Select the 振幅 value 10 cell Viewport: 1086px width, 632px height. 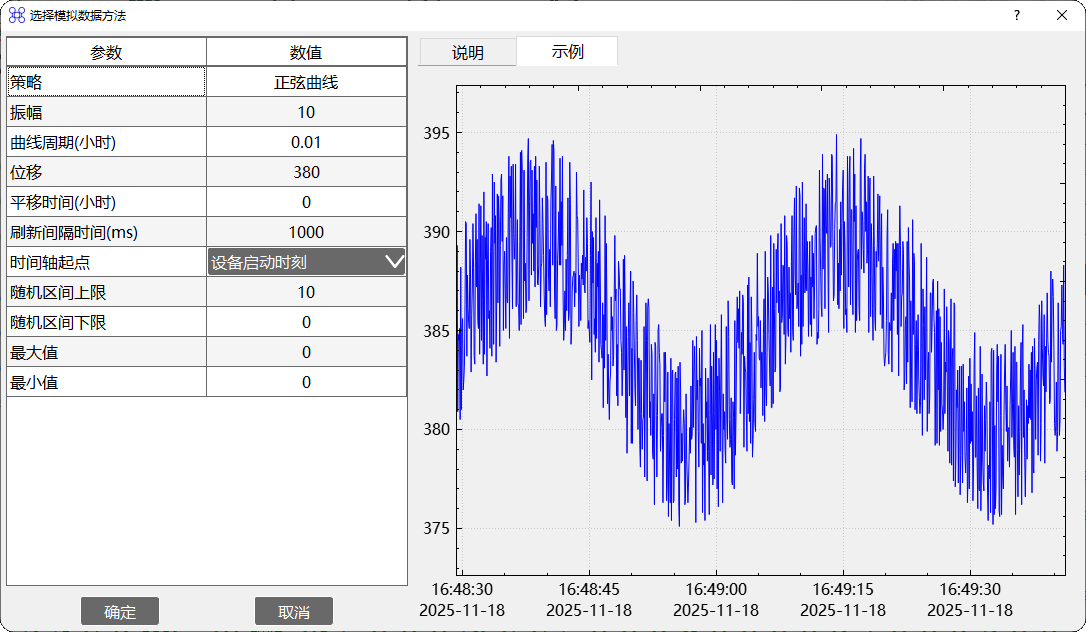306,112
